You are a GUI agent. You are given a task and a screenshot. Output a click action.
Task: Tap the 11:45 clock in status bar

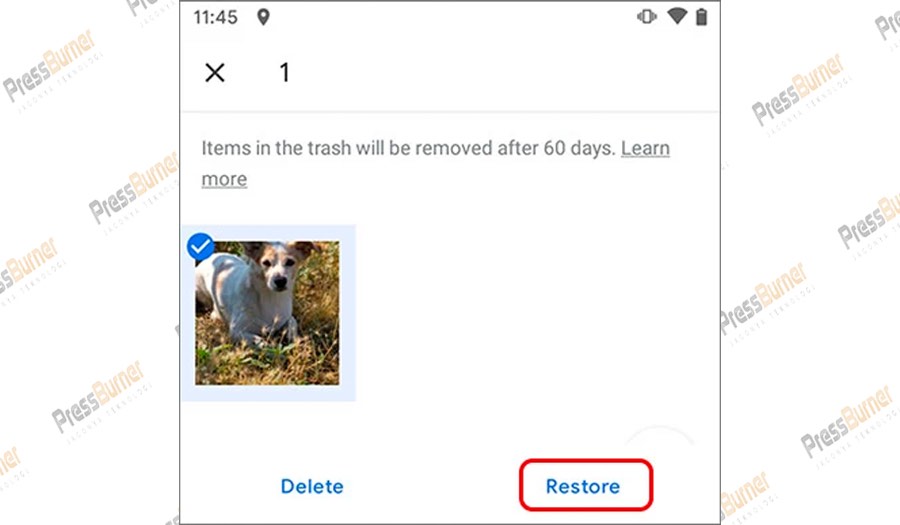coord(215,17)
